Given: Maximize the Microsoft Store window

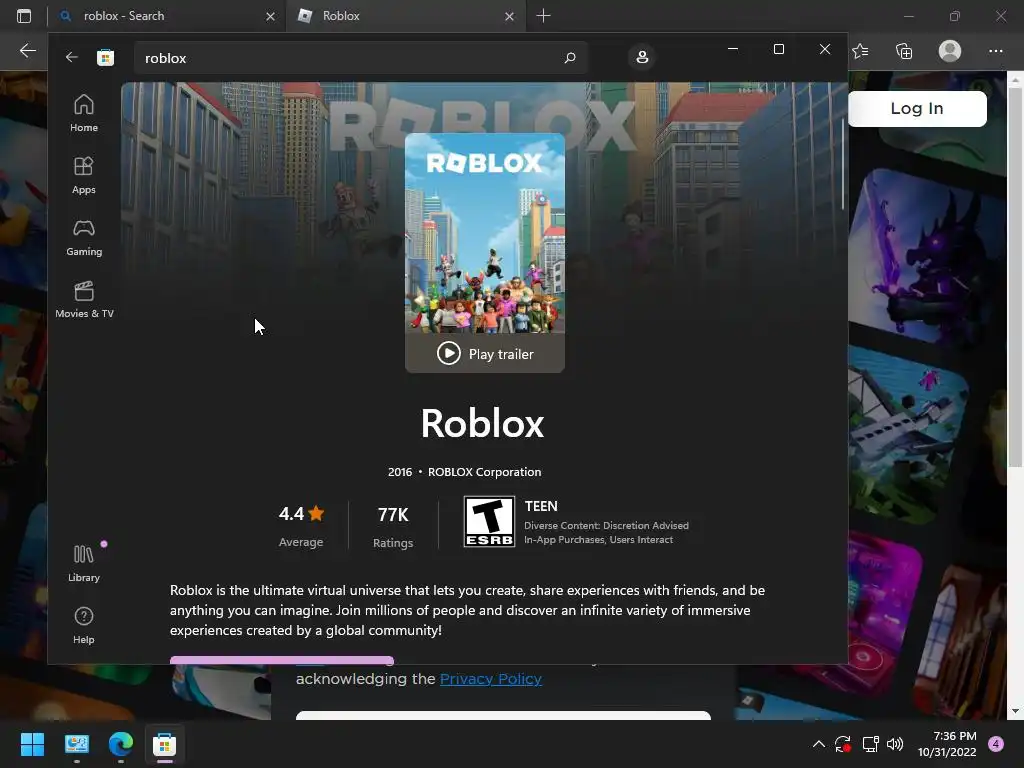Looking at the screenshot, I should click(778, 49).
